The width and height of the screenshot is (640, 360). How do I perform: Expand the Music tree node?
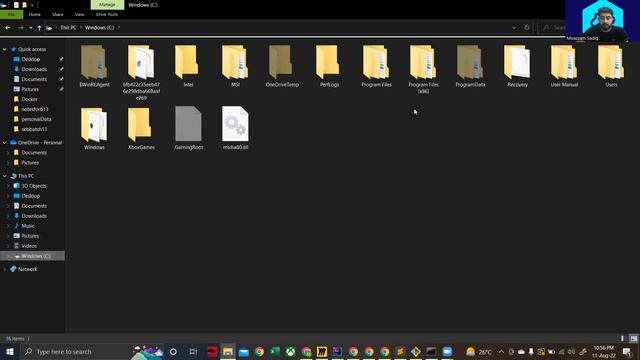pos(8,226)
